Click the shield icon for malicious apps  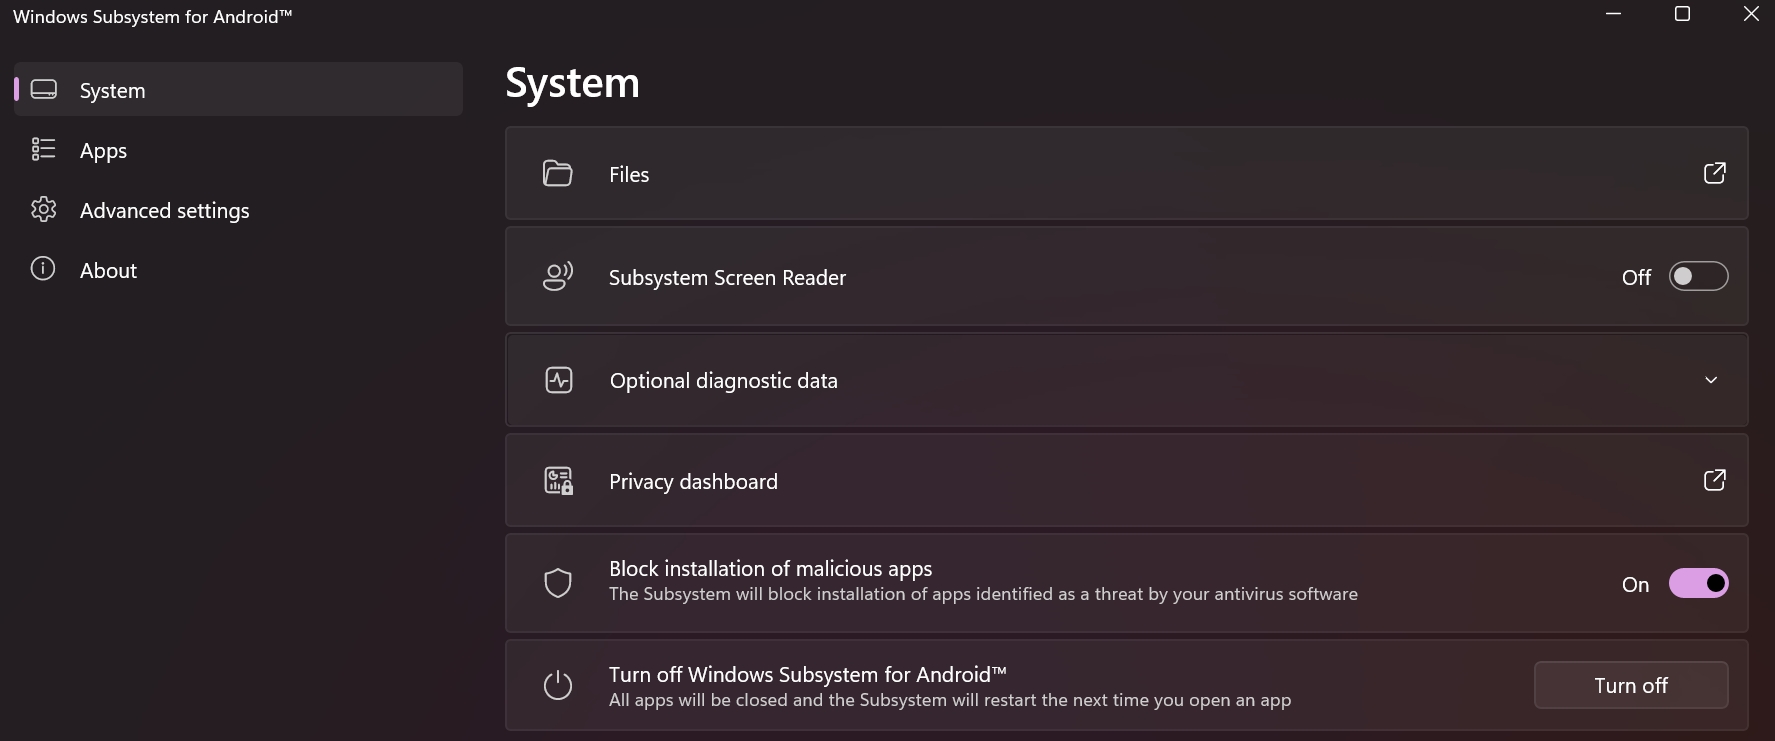point(558,583)
